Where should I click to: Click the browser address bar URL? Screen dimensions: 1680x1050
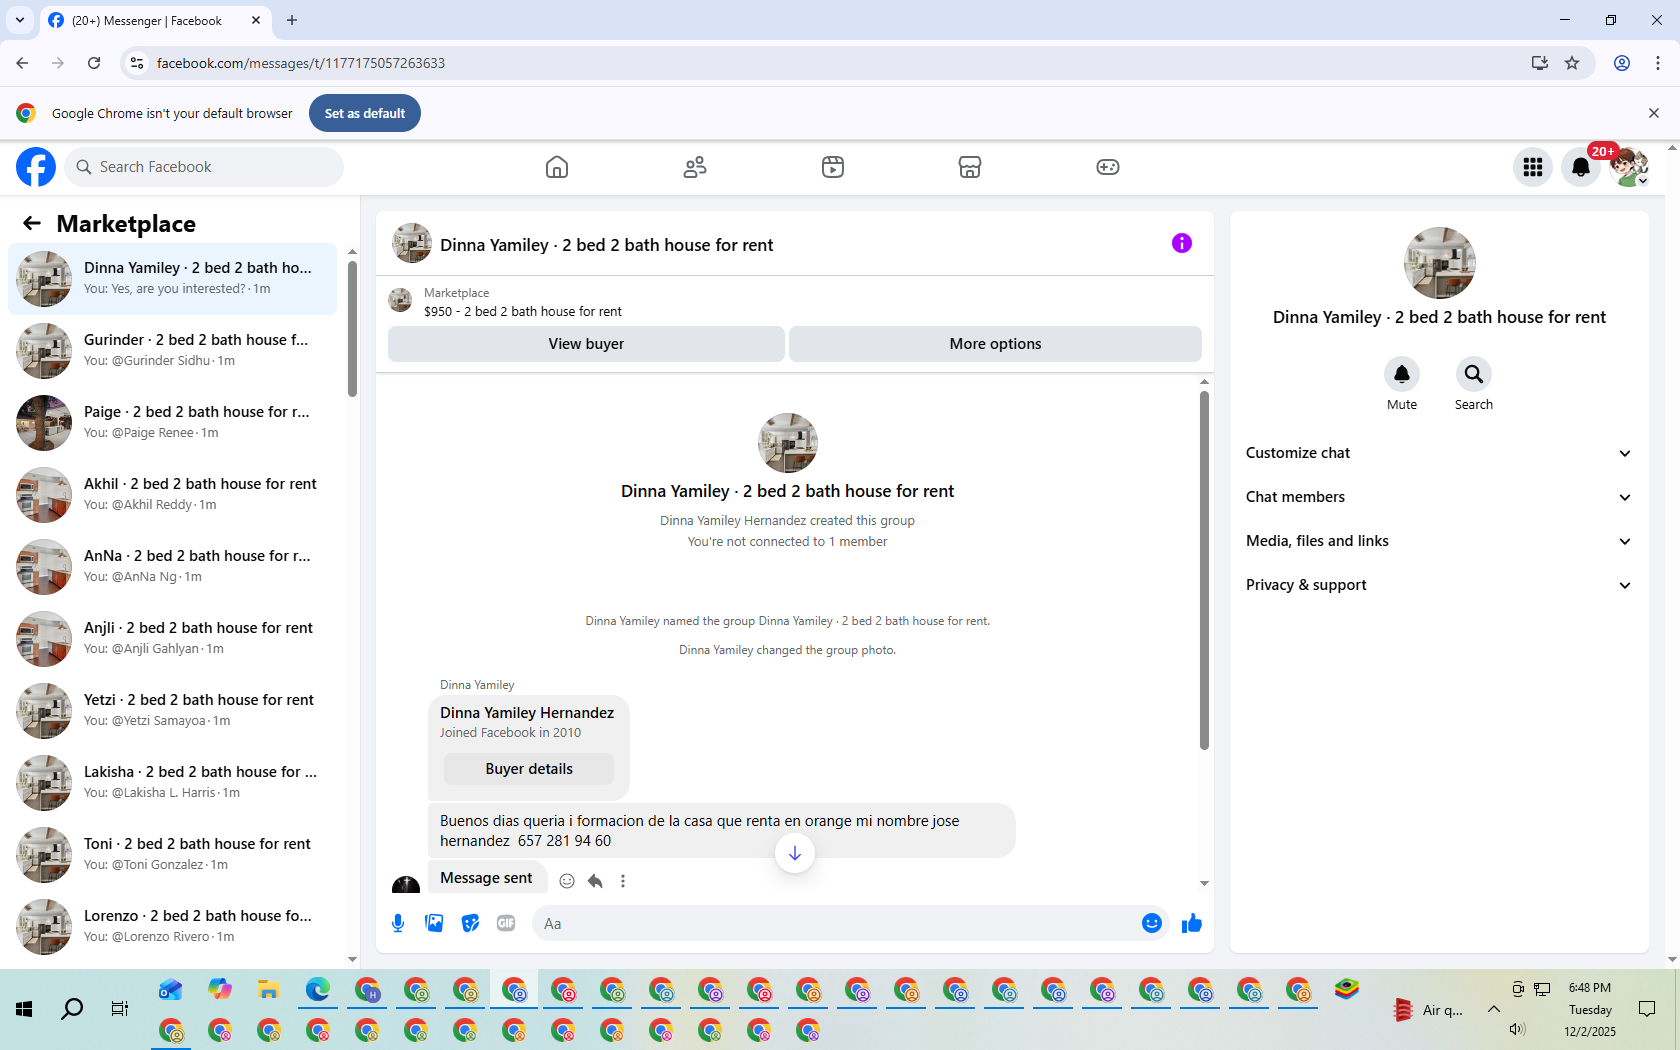(301, 63)
